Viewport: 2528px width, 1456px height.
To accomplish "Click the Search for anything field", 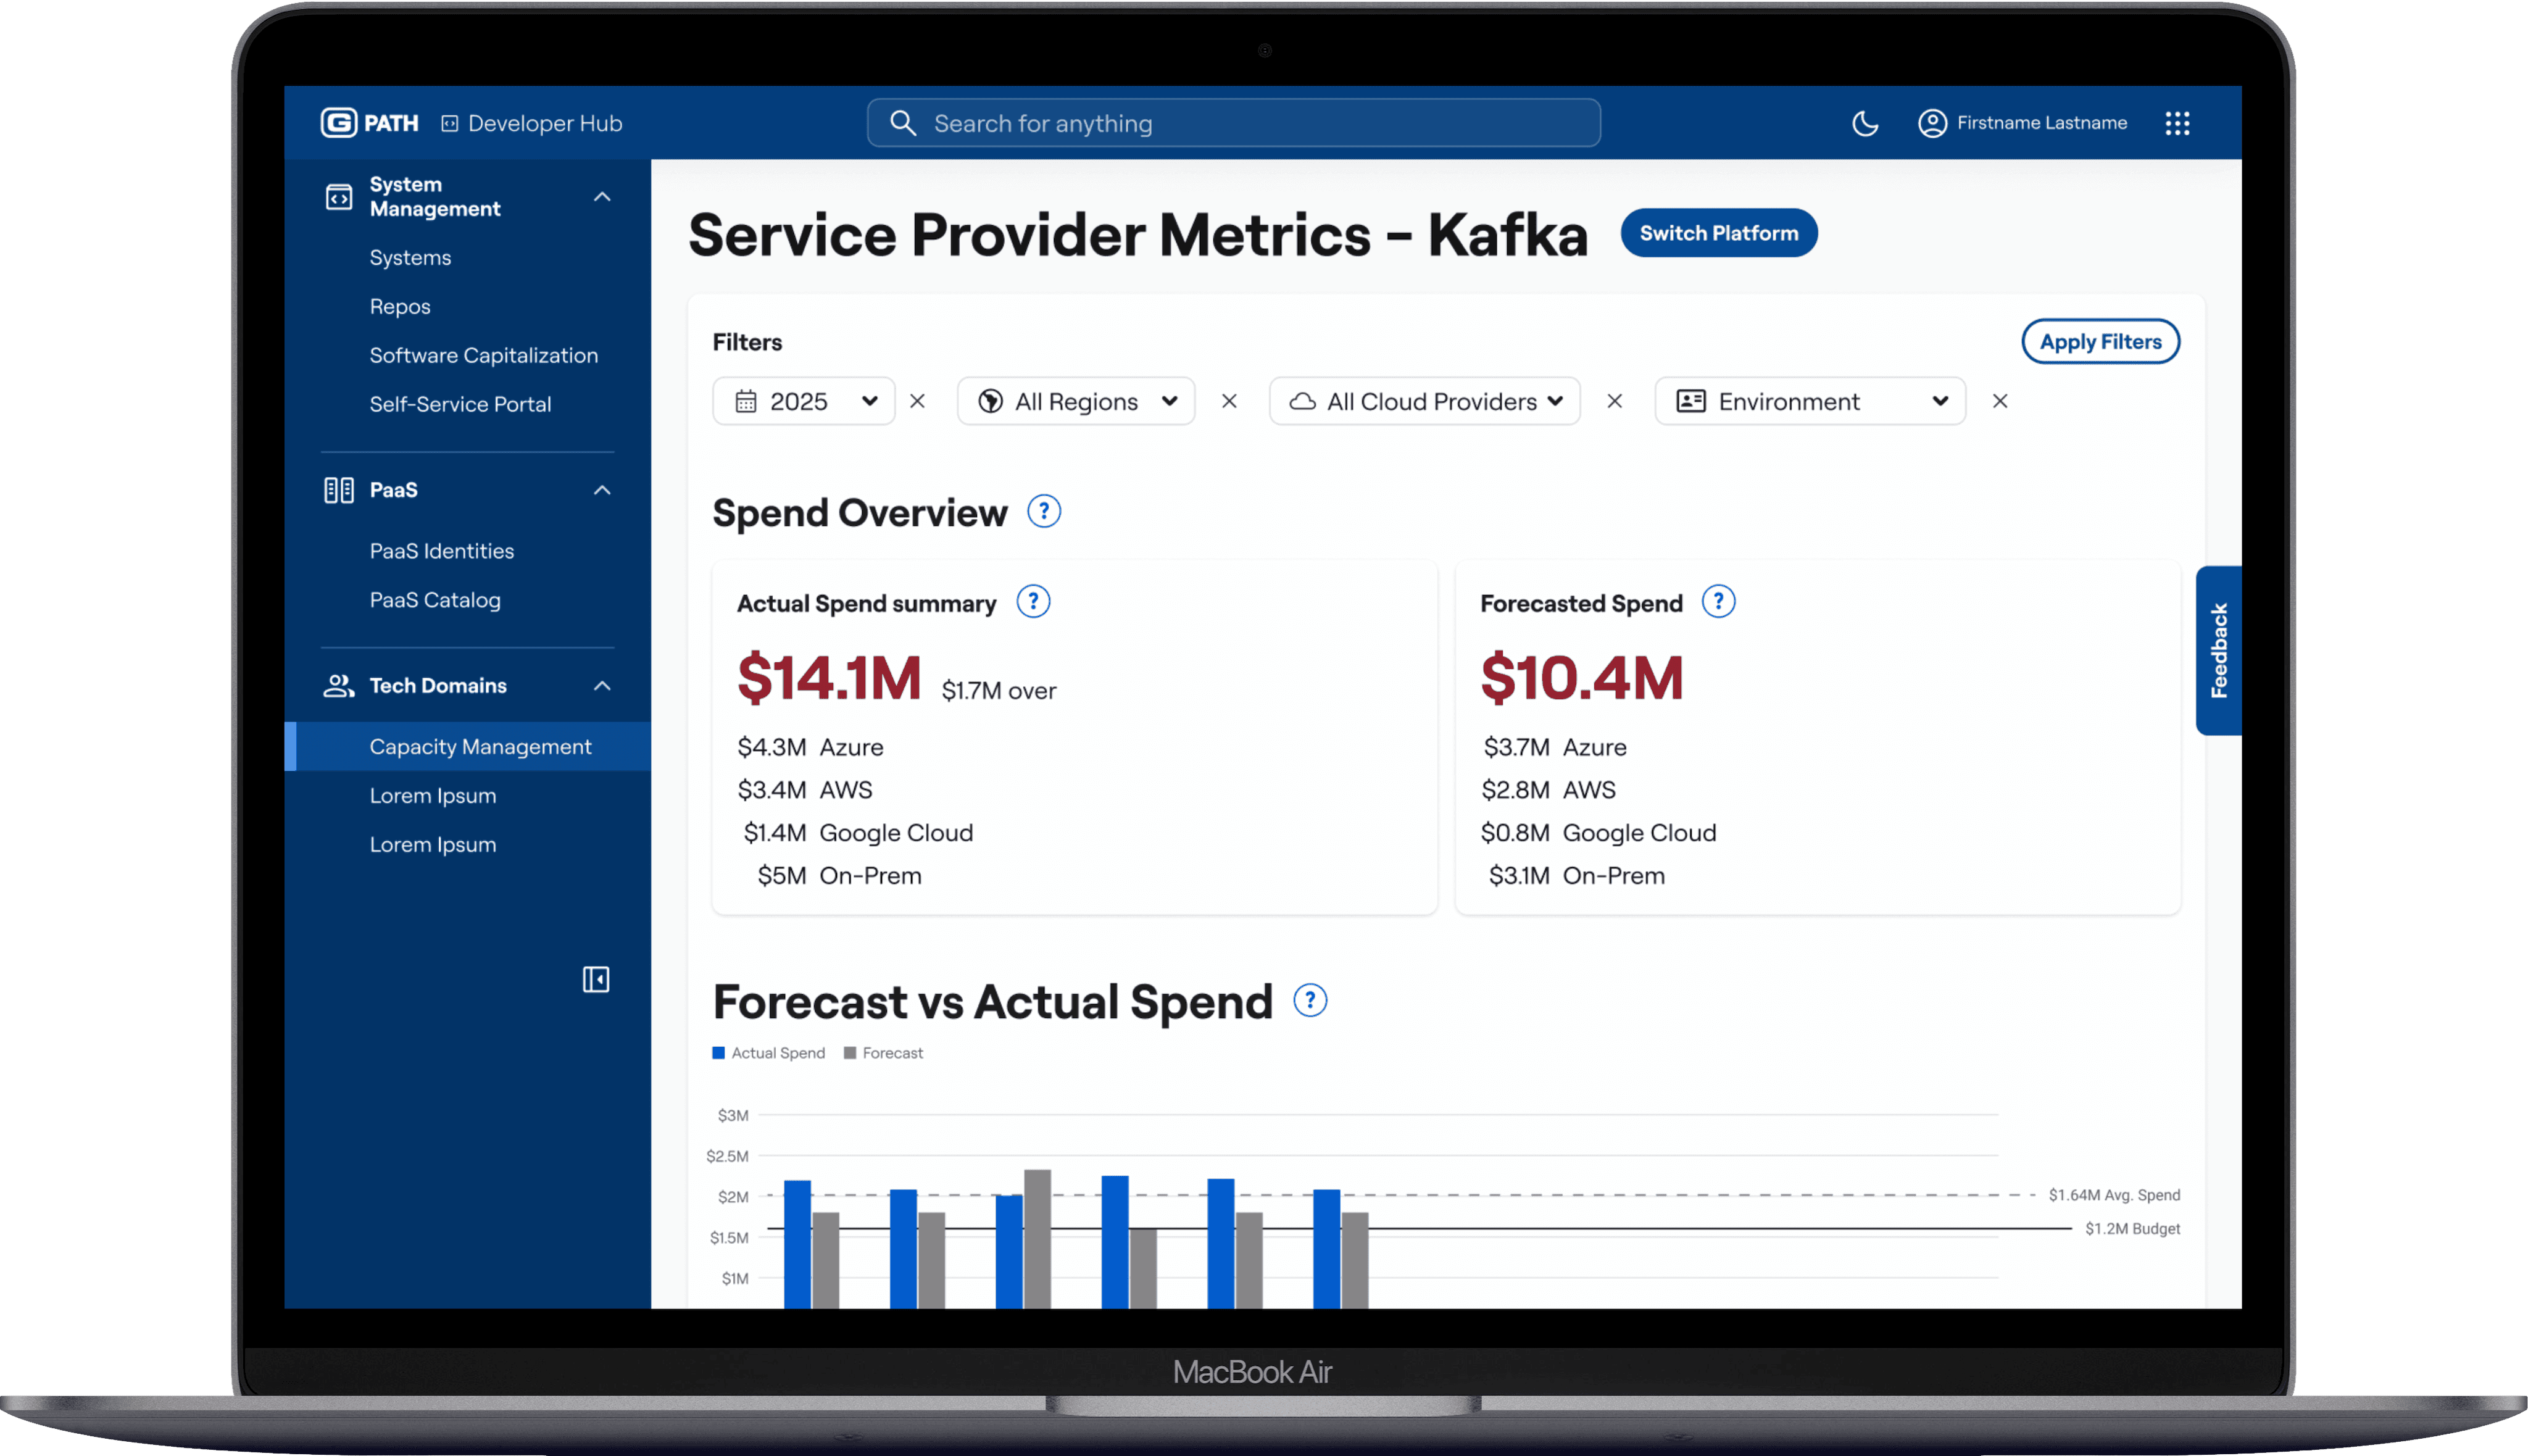I will 1233,123.
